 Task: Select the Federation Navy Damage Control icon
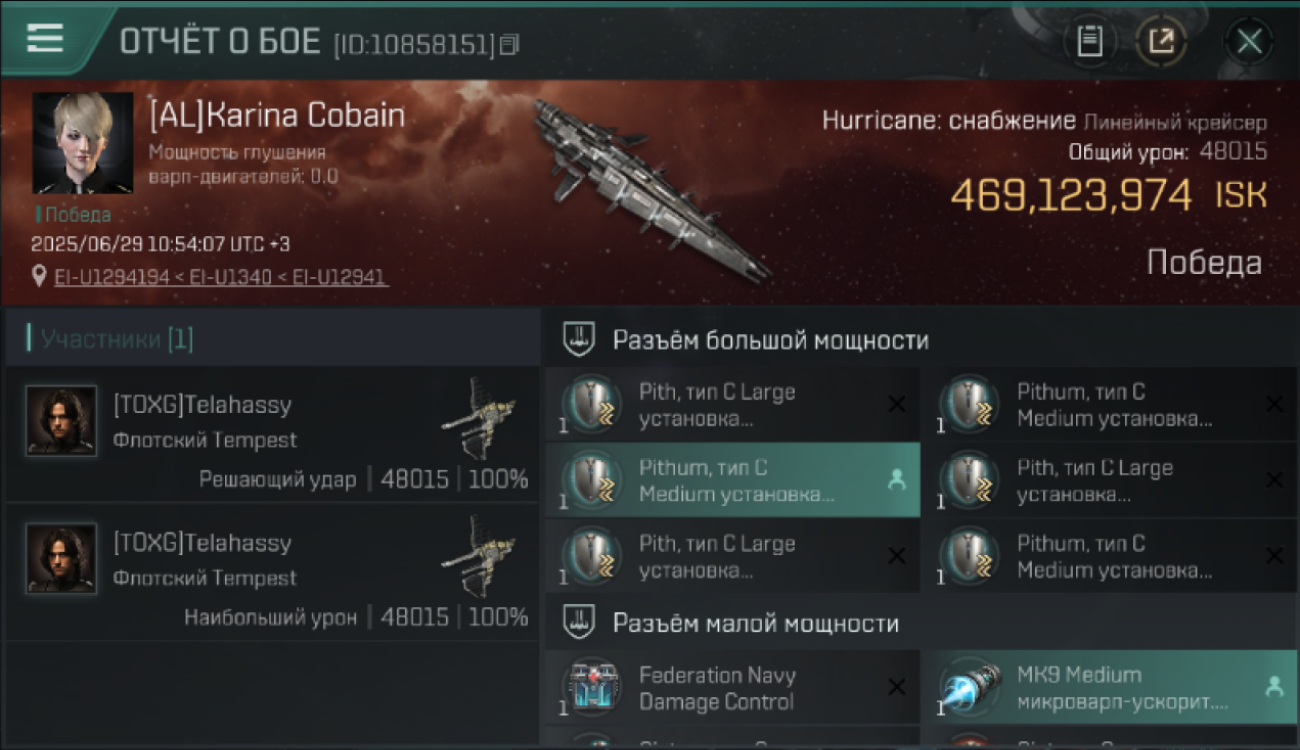tap(592, 687)
